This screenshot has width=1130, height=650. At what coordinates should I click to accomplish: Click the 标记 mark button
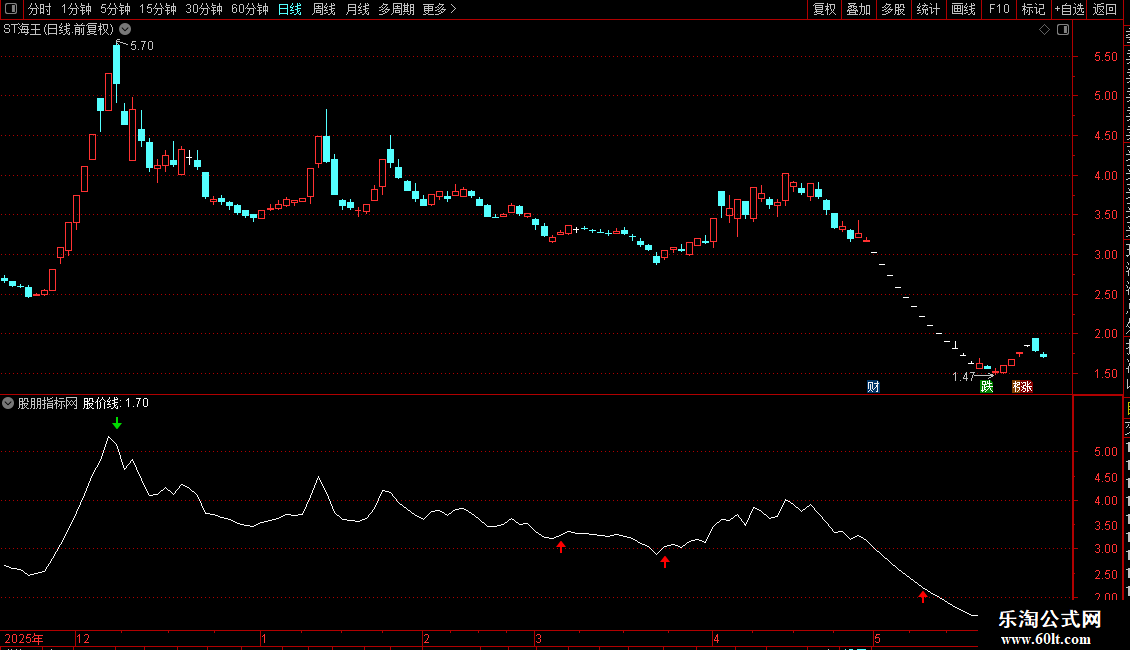tap(1033, 9)
